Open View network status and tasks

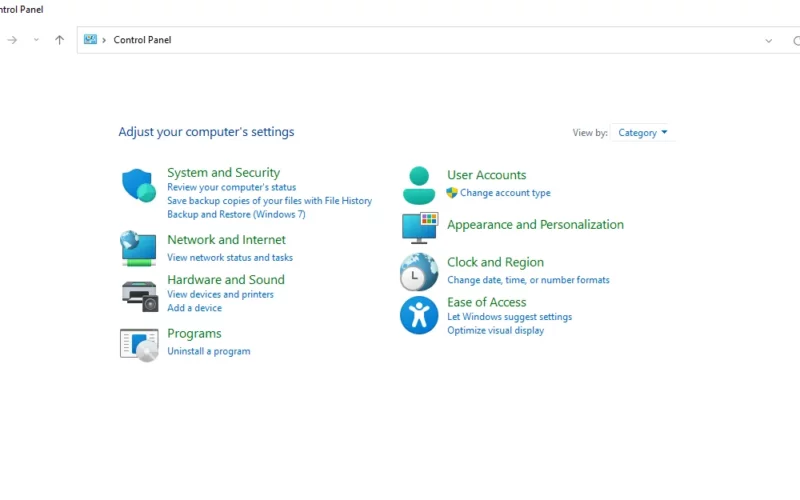tap(230, 258)
